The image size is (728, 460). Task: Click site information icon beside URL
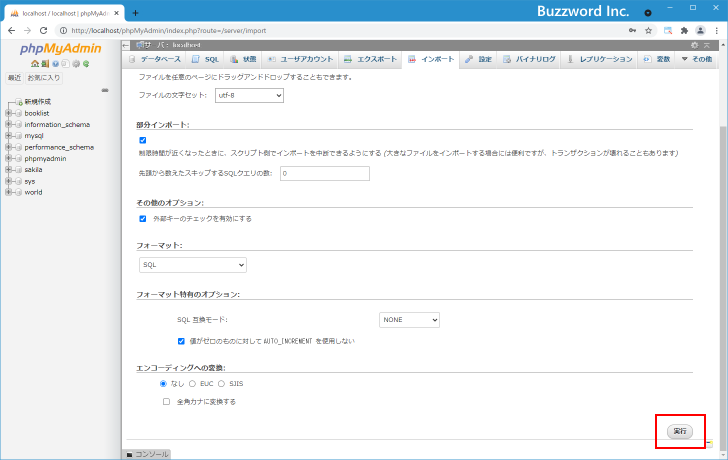coord(64,31)
